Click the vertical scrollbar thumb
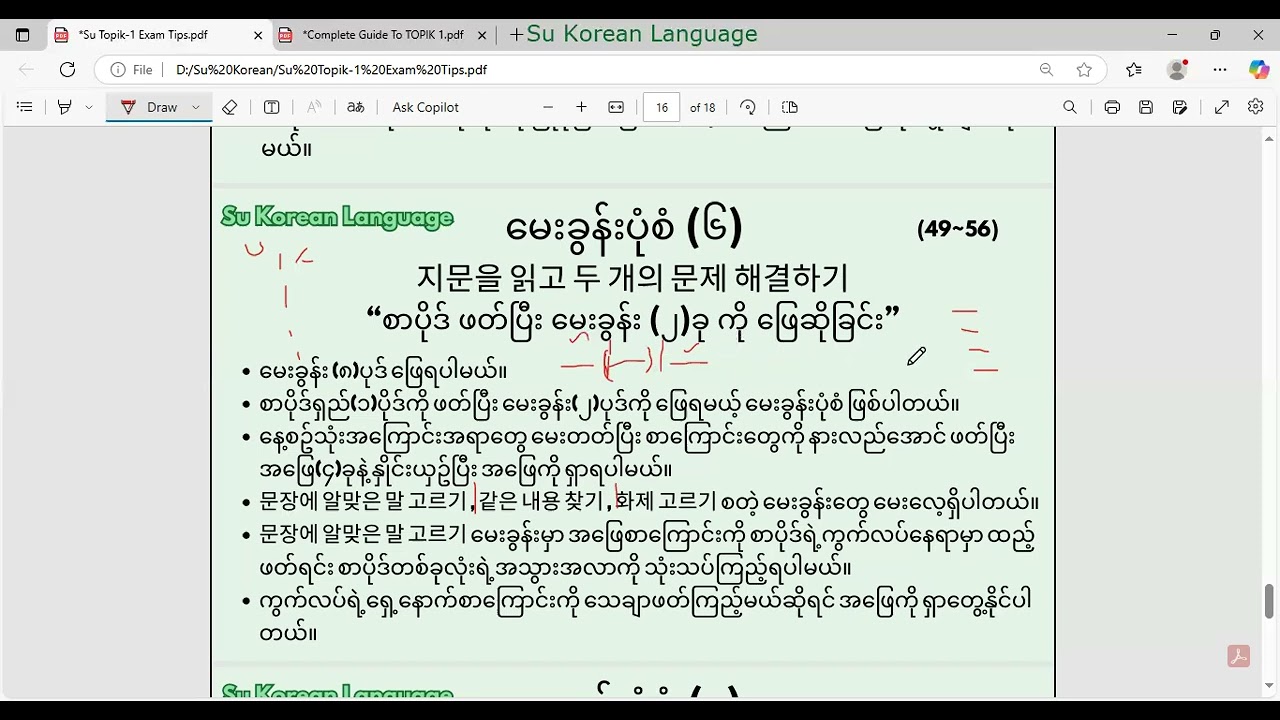The width and height of the screenshot is (1280, 720). click(1269, 602)
